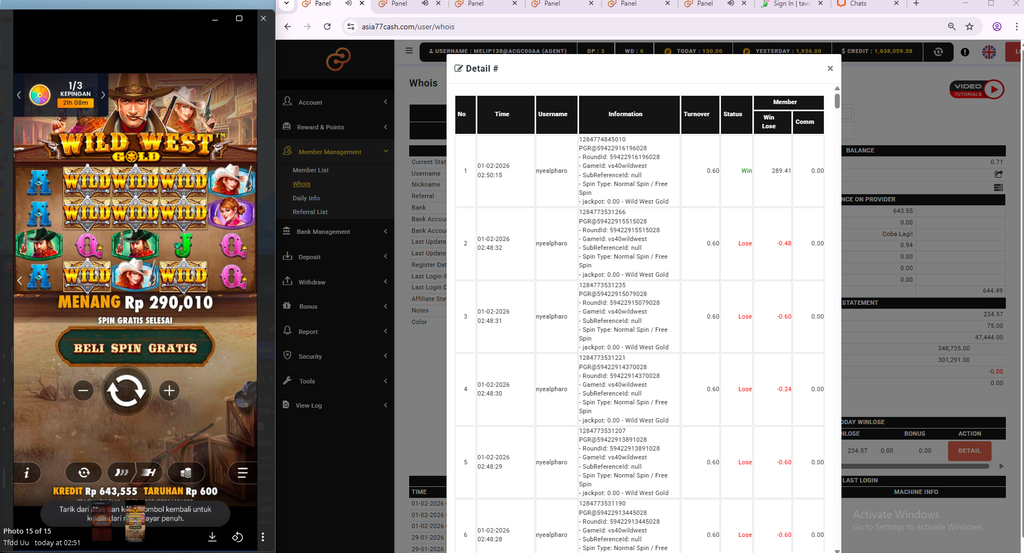Open autoplay settings in the slot game
The height and width of the screenshot is (553, 1024).
pos(84,472)
